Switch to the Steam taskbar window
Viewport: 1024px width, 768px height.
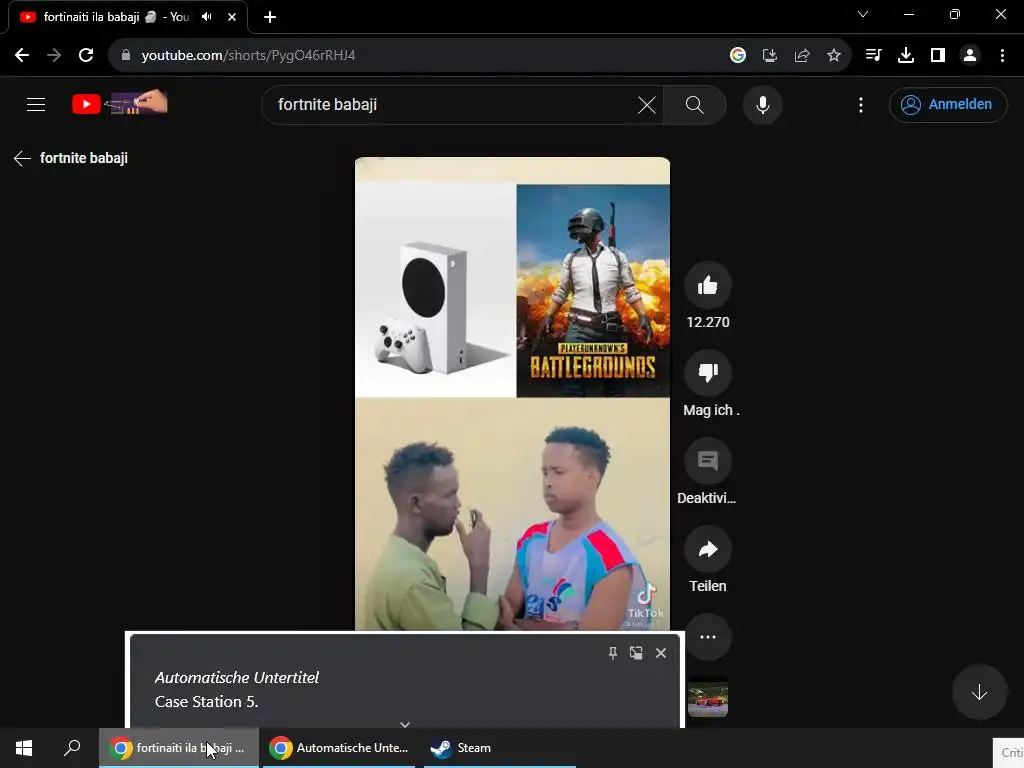point(500,748)
